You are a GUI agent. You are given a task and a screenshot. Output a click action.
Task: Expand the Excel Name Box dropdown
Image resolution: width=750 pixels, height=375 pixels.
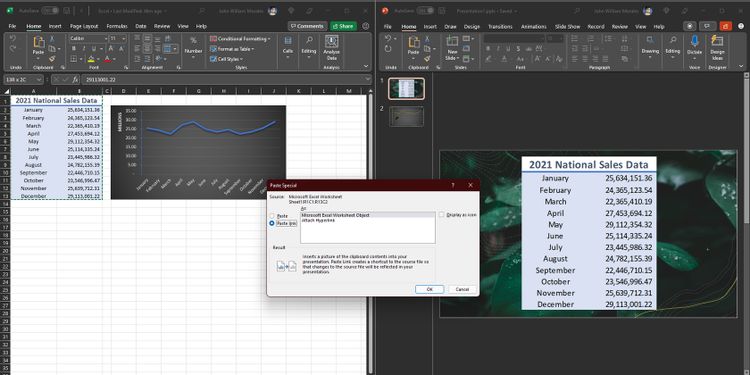click(39, 80)
